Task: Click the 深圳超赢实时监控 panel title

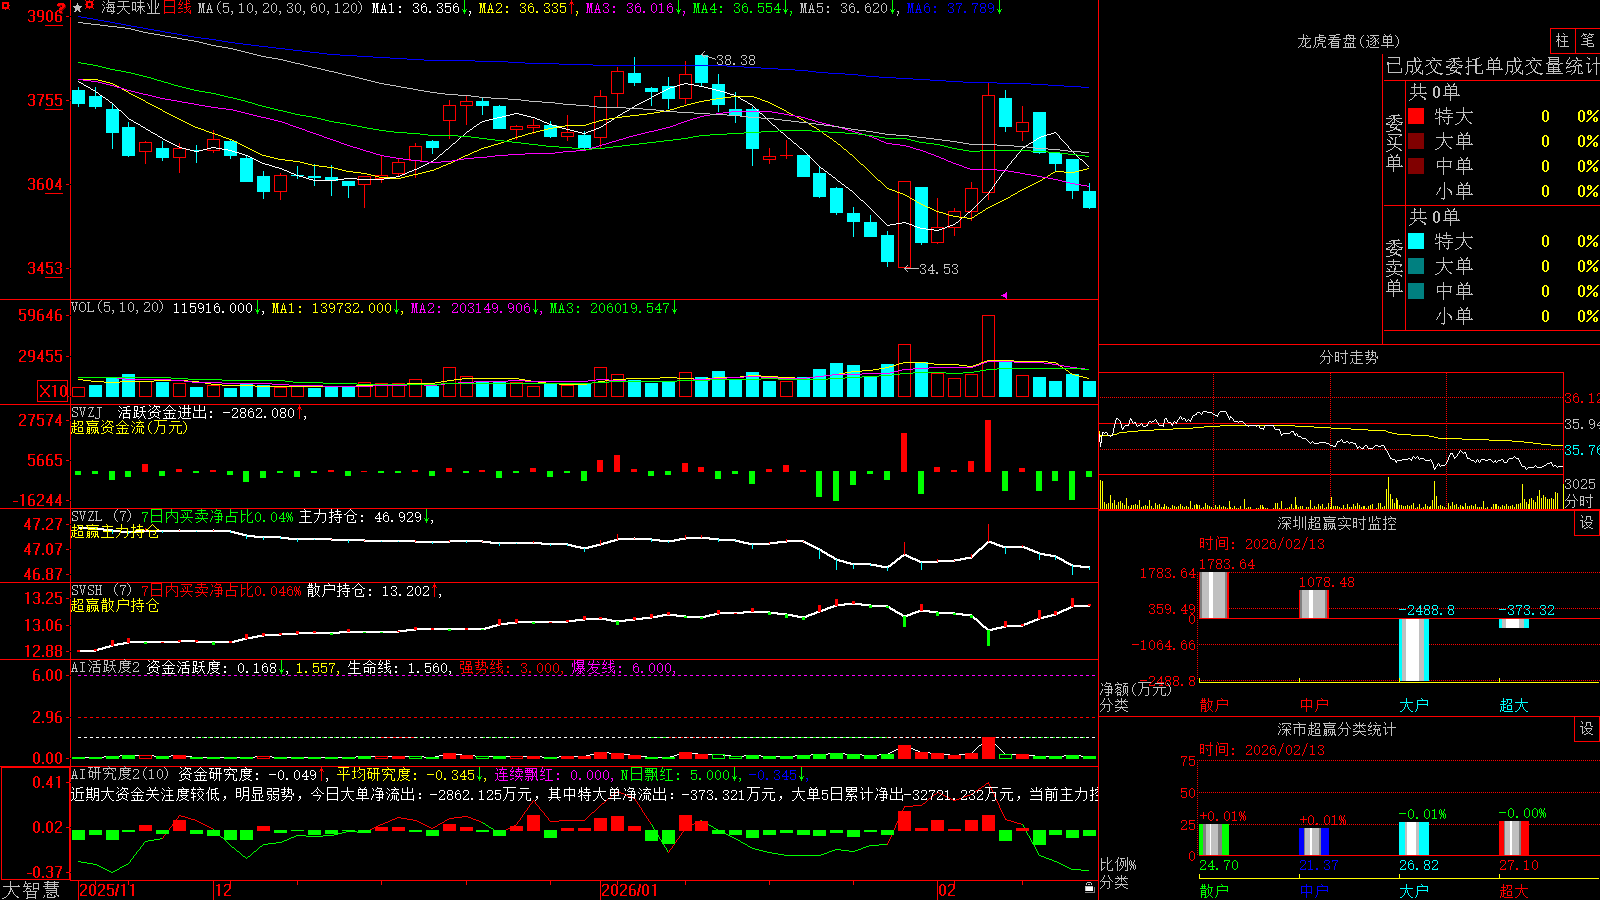Action: 1336,523
